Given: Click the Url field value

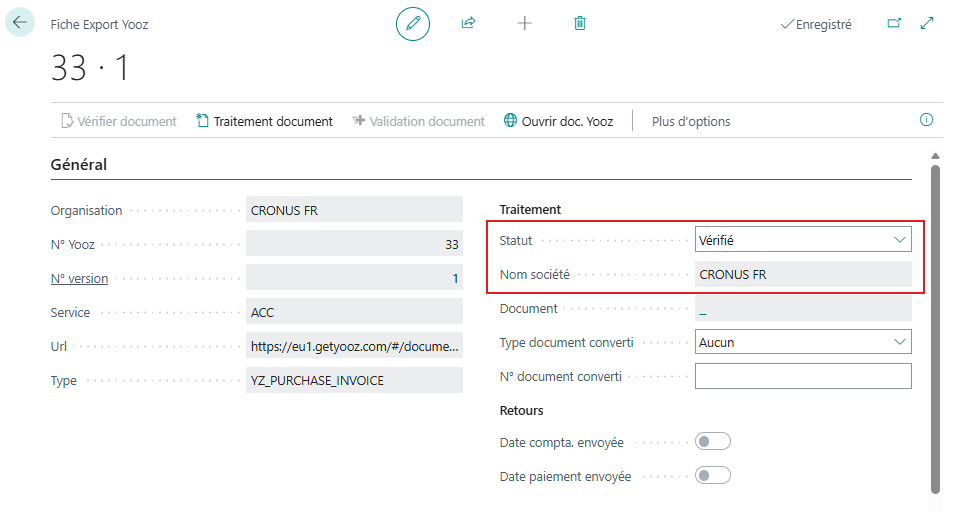Looking at the screenshot, I should 354,347.
